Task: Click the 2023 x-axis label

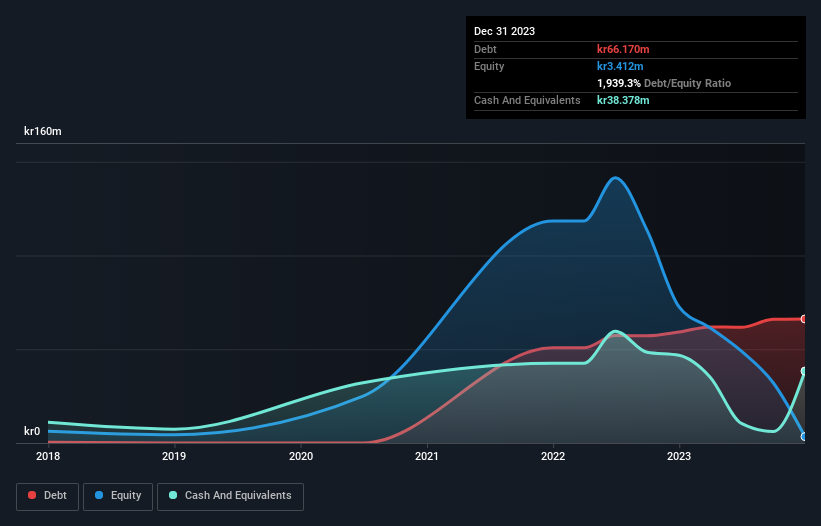Action: pyautogui.click(x=679, y=456)
